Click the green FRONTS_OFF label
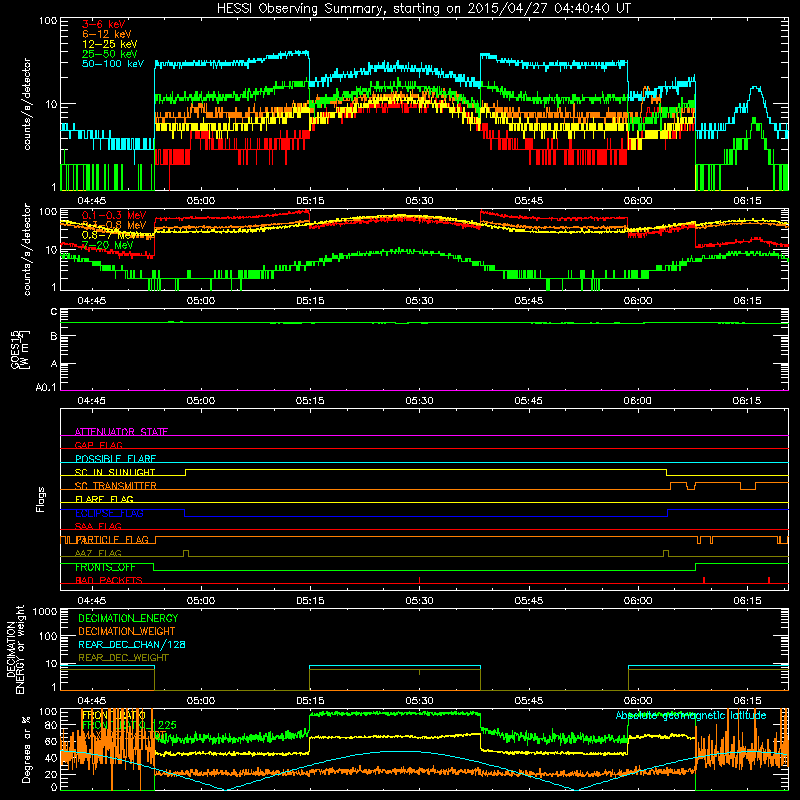Viewport: 800px width, 800px height. (105, 567)
